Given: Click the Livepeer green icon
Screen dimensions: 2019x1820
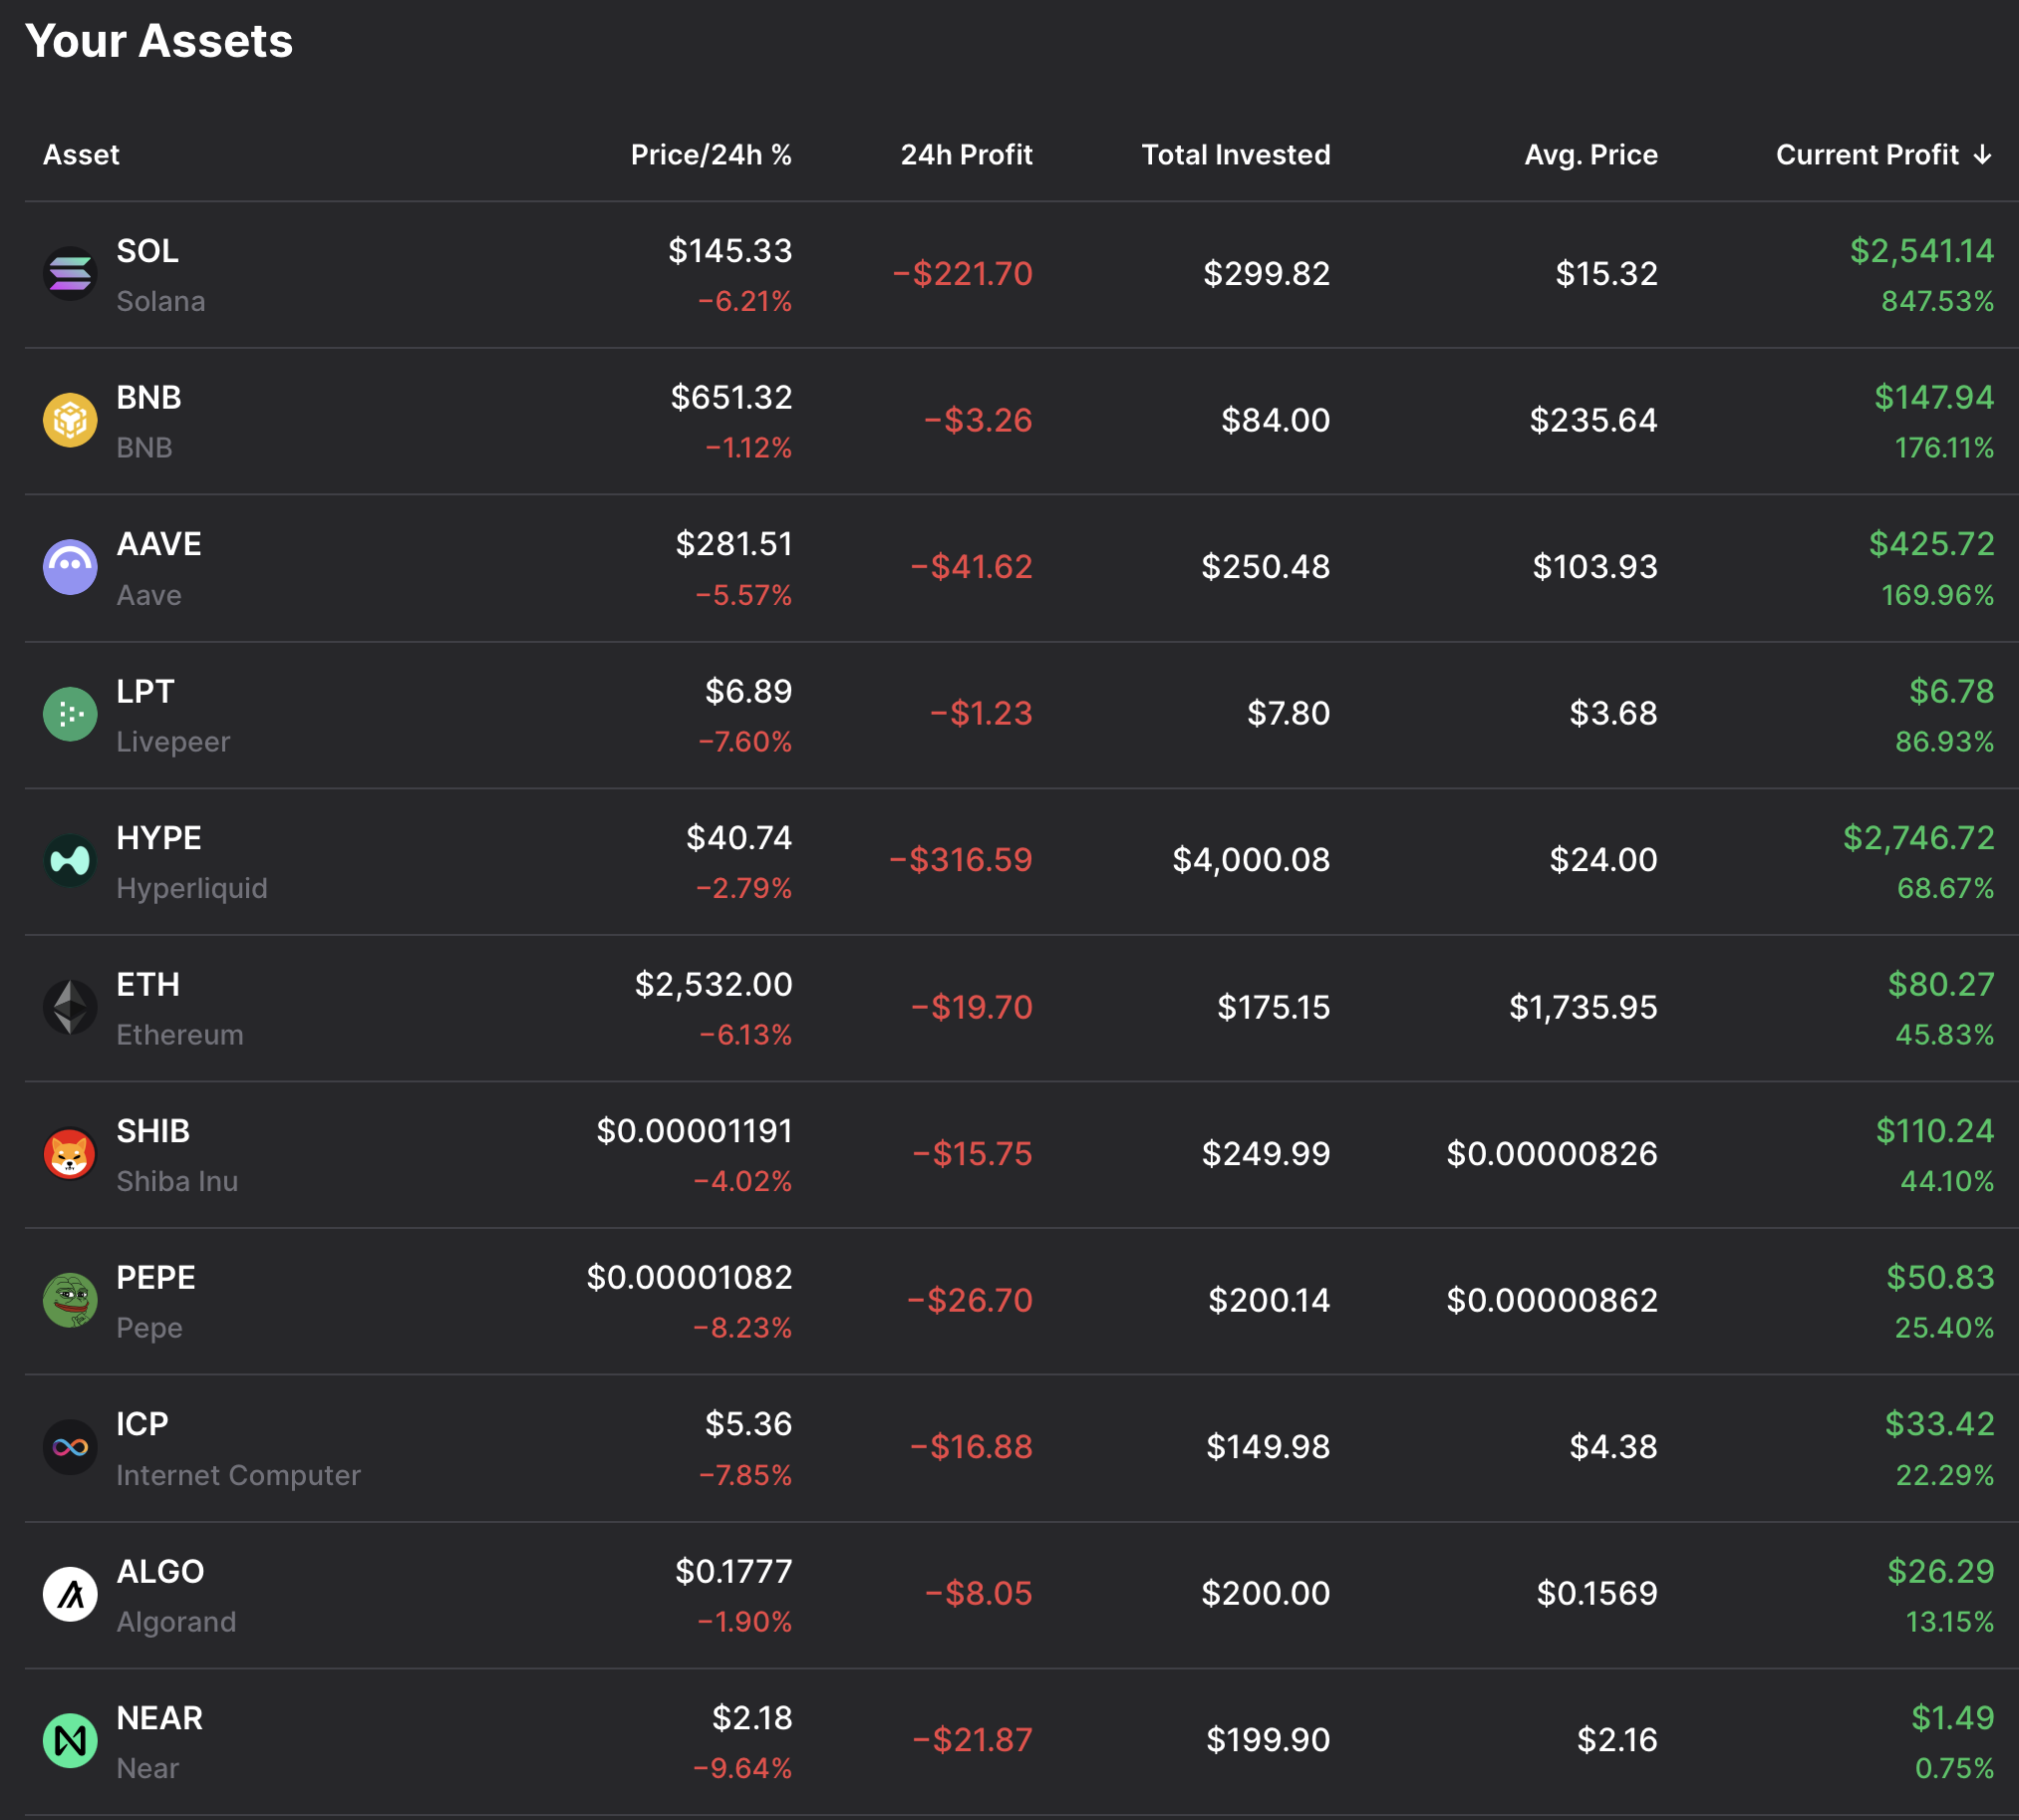Looking at the screenshot, I should pos(70,714).
